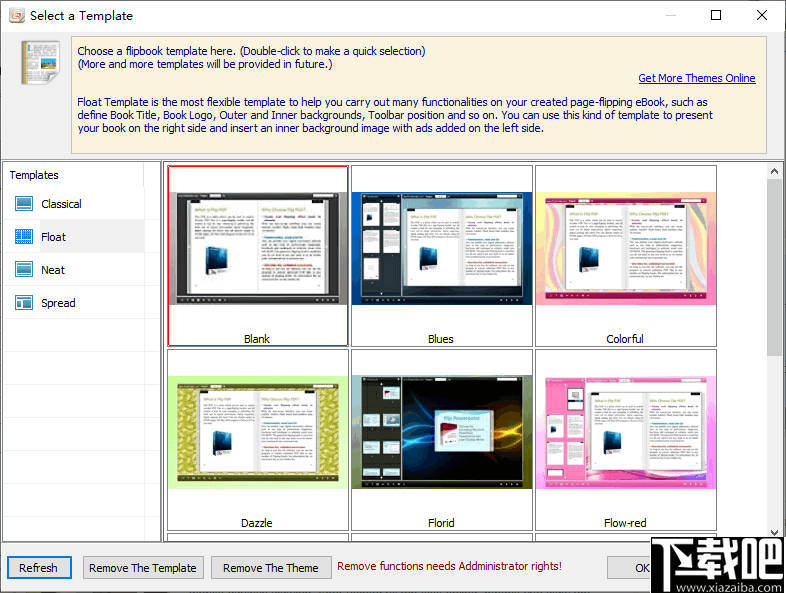The height and width of the screenshot is (593, 786).
Task: Click the Spread template icon
Action: [24, 303]
